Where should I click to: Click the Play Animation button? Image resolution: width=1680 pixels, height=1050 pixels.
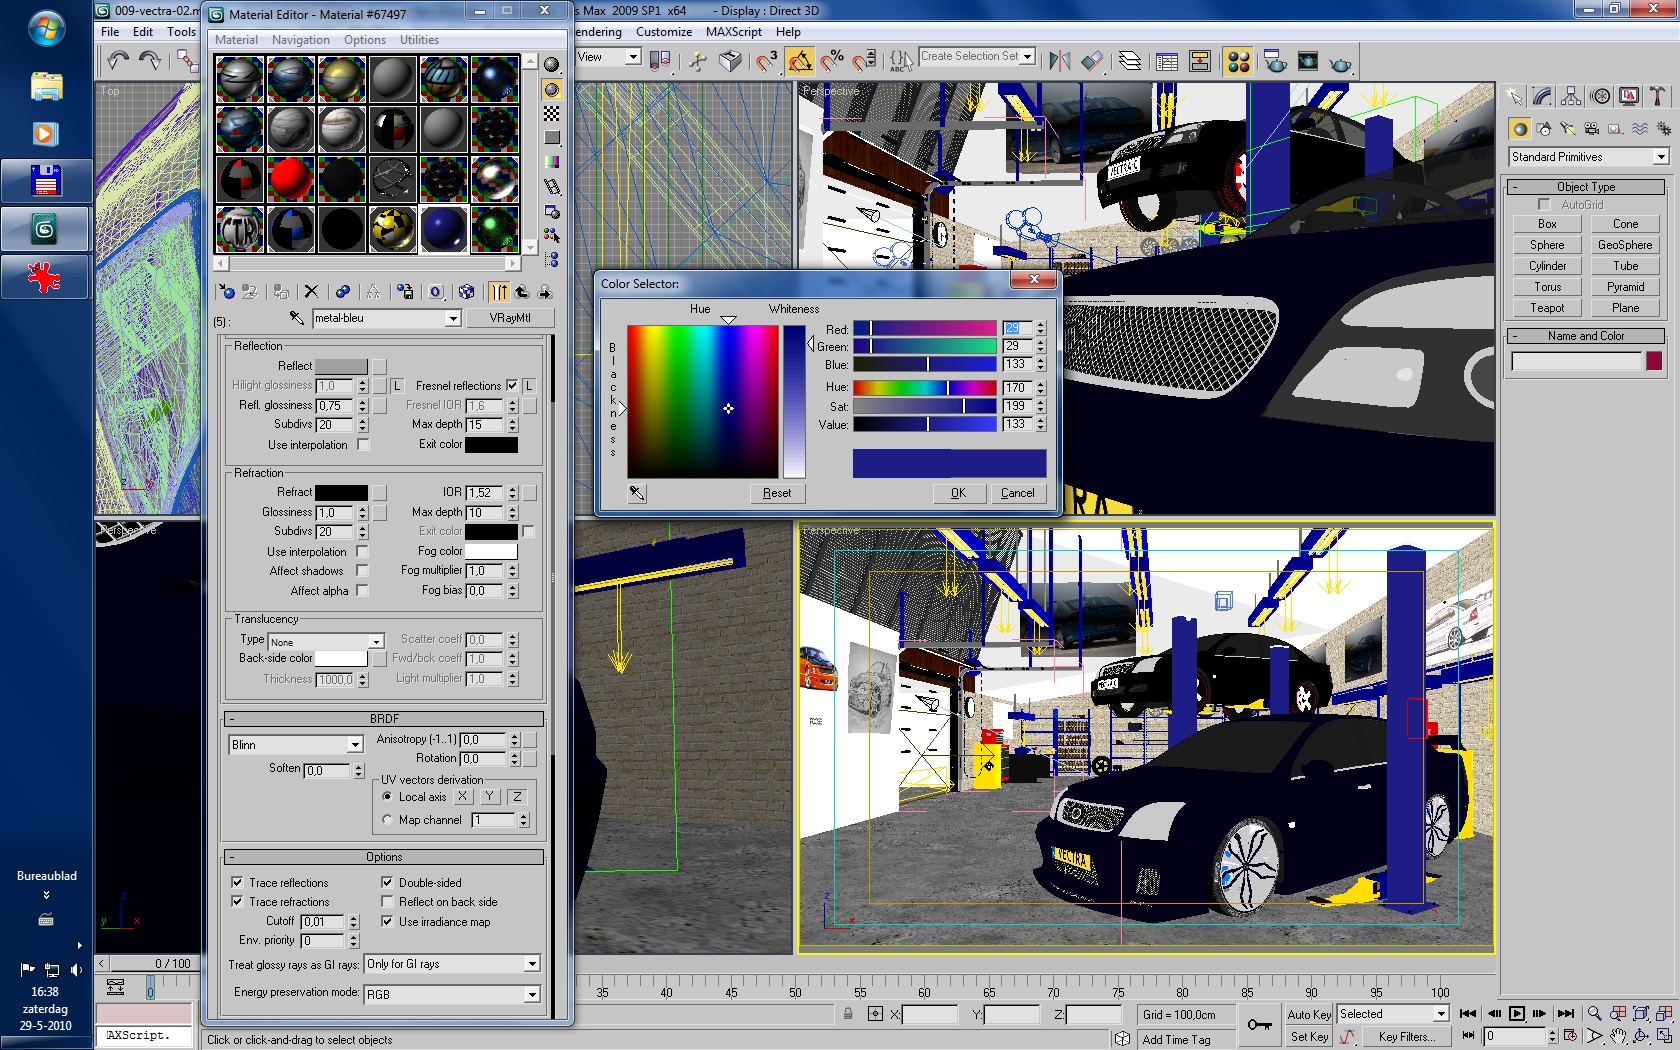tap(1517, 1014)
